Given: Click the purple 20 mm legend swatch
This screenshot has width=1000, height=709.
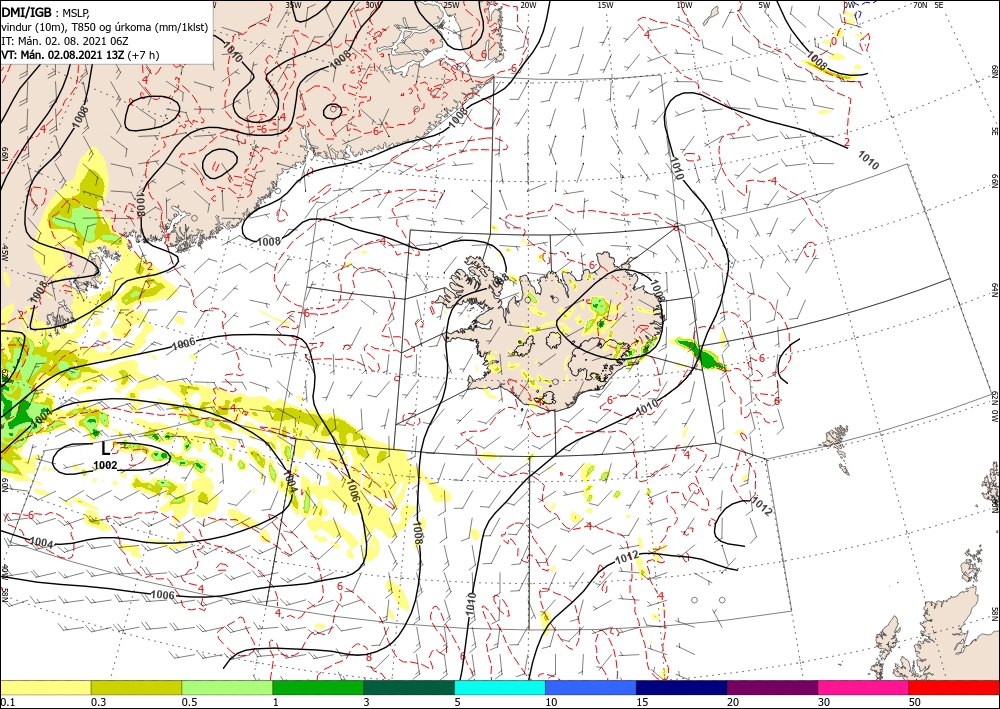Looking at the screenshot, I should 772,687.
